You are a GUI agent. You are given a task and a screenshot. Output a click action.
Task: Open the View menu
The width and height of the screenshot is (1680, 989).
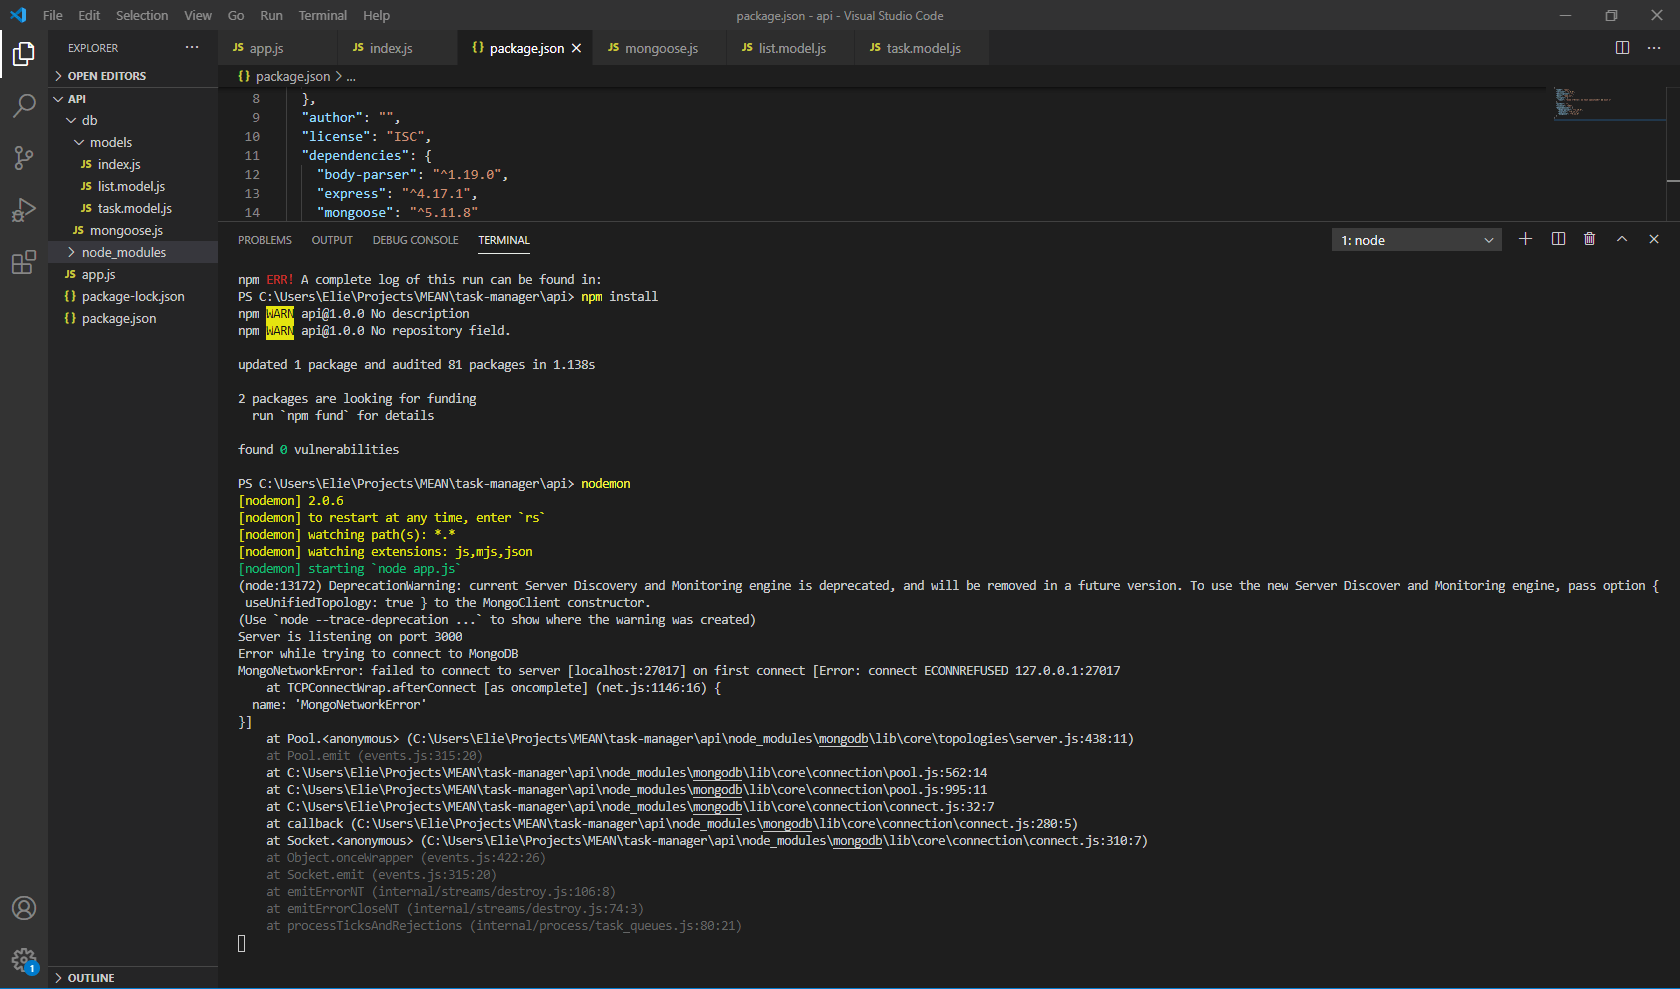pyautogui.click(x=198, y=15)
